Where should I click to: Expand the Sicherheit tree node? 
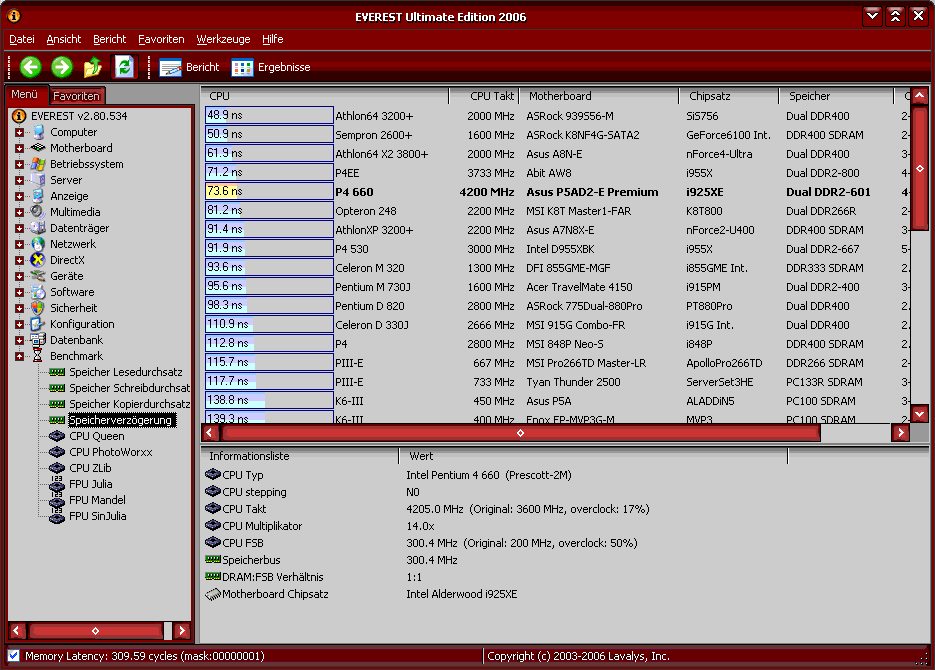(20, 309)
